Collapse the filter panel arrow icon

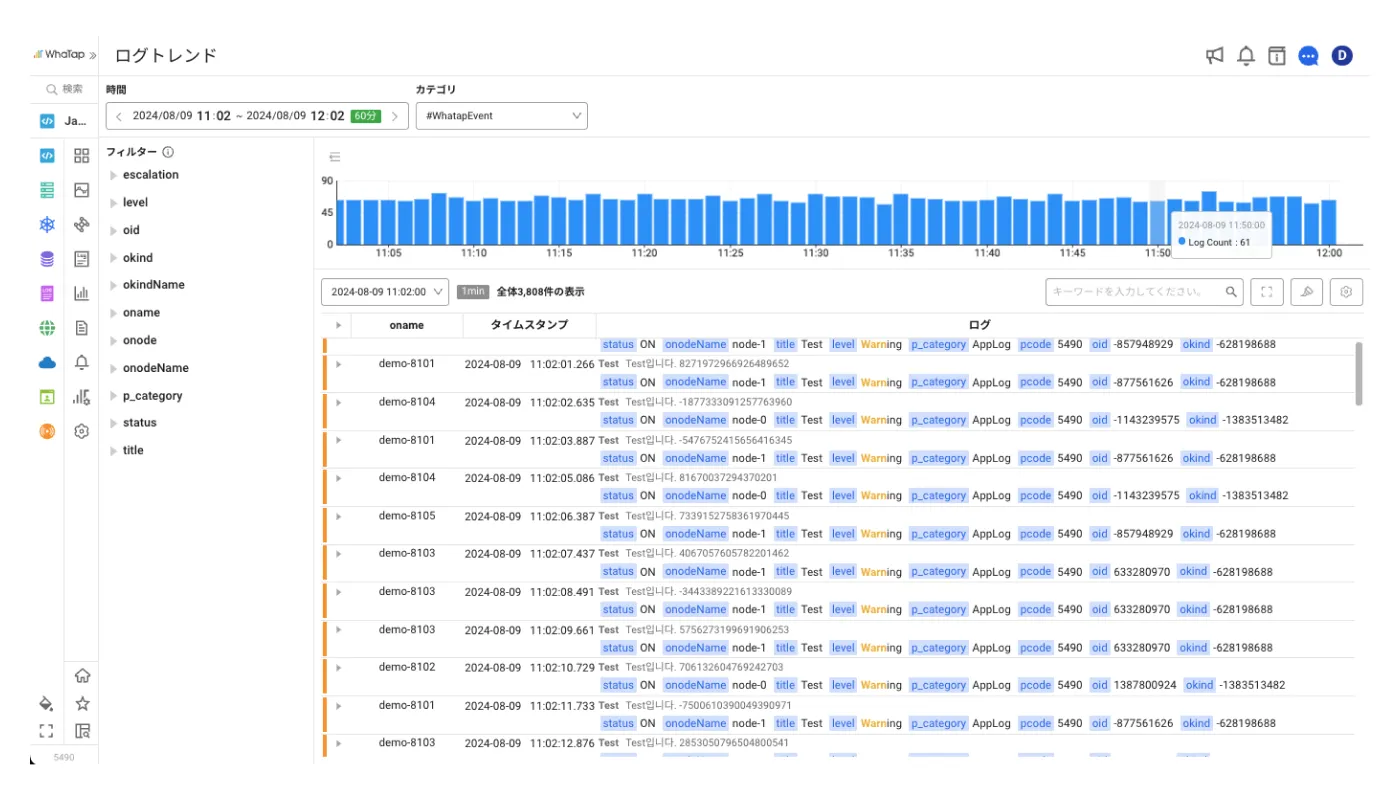pyautogui.click(x=335, y=157)
